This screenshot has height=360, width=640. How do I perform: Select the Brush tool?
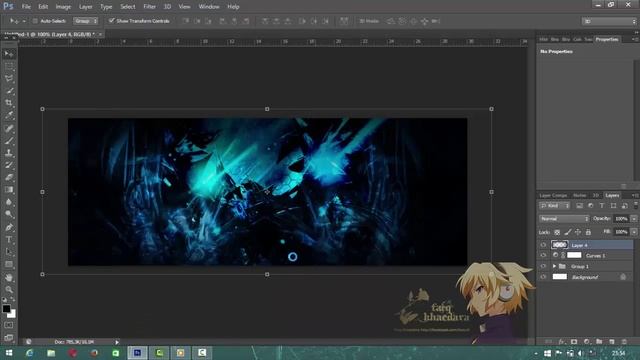tap(9, 141)
